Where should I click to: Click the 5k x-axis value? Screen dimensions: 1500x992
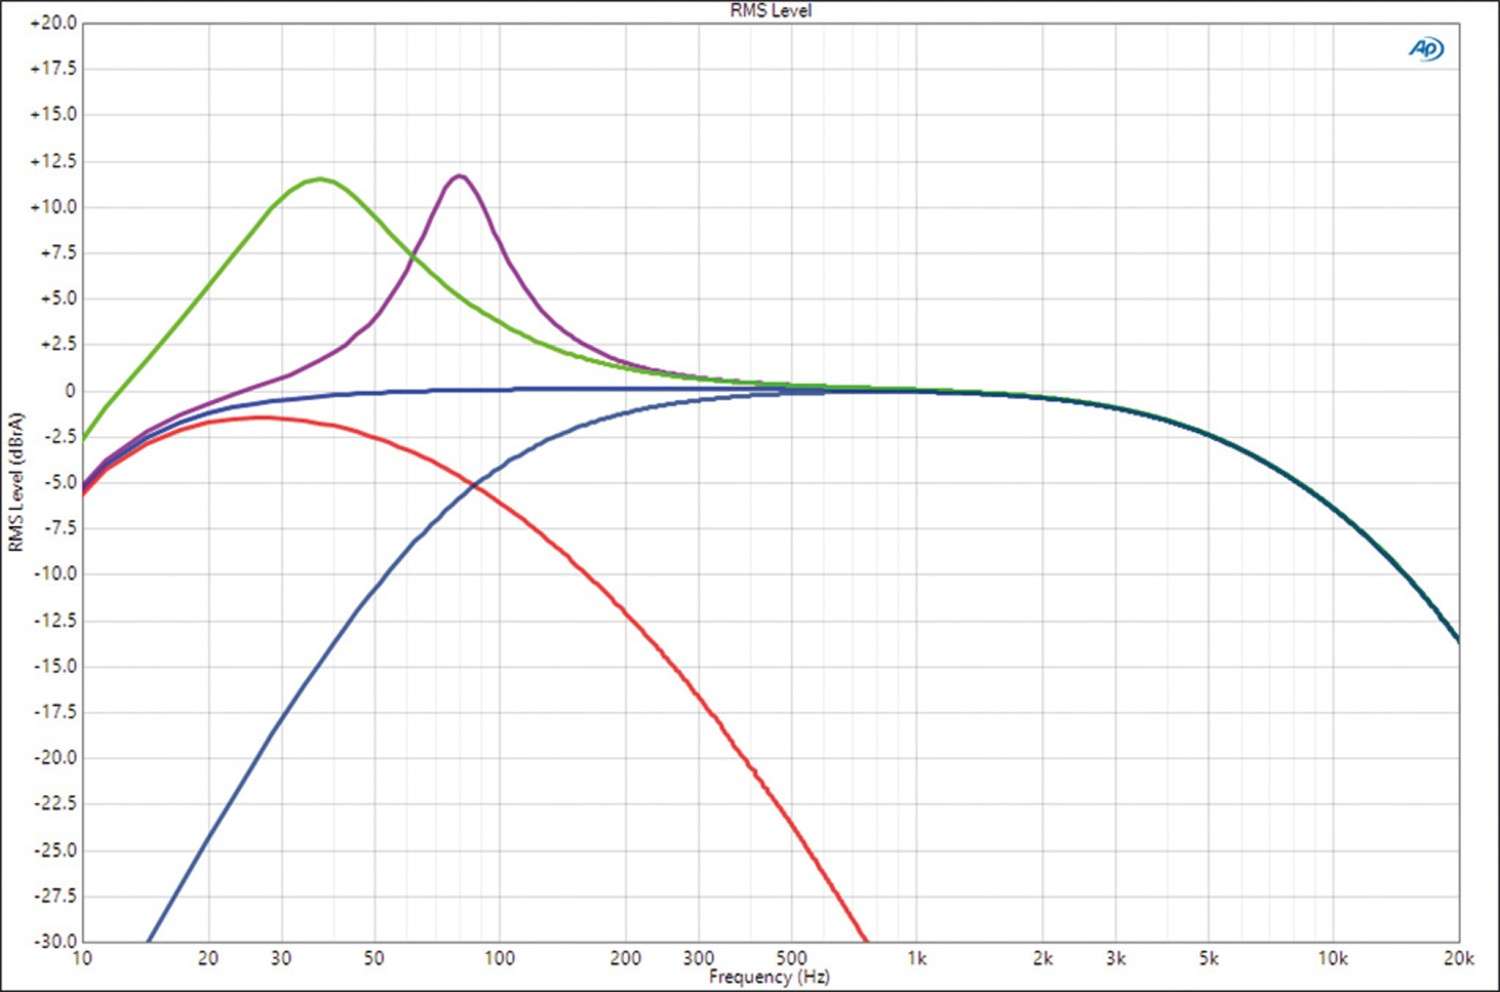pos(1208,958)
